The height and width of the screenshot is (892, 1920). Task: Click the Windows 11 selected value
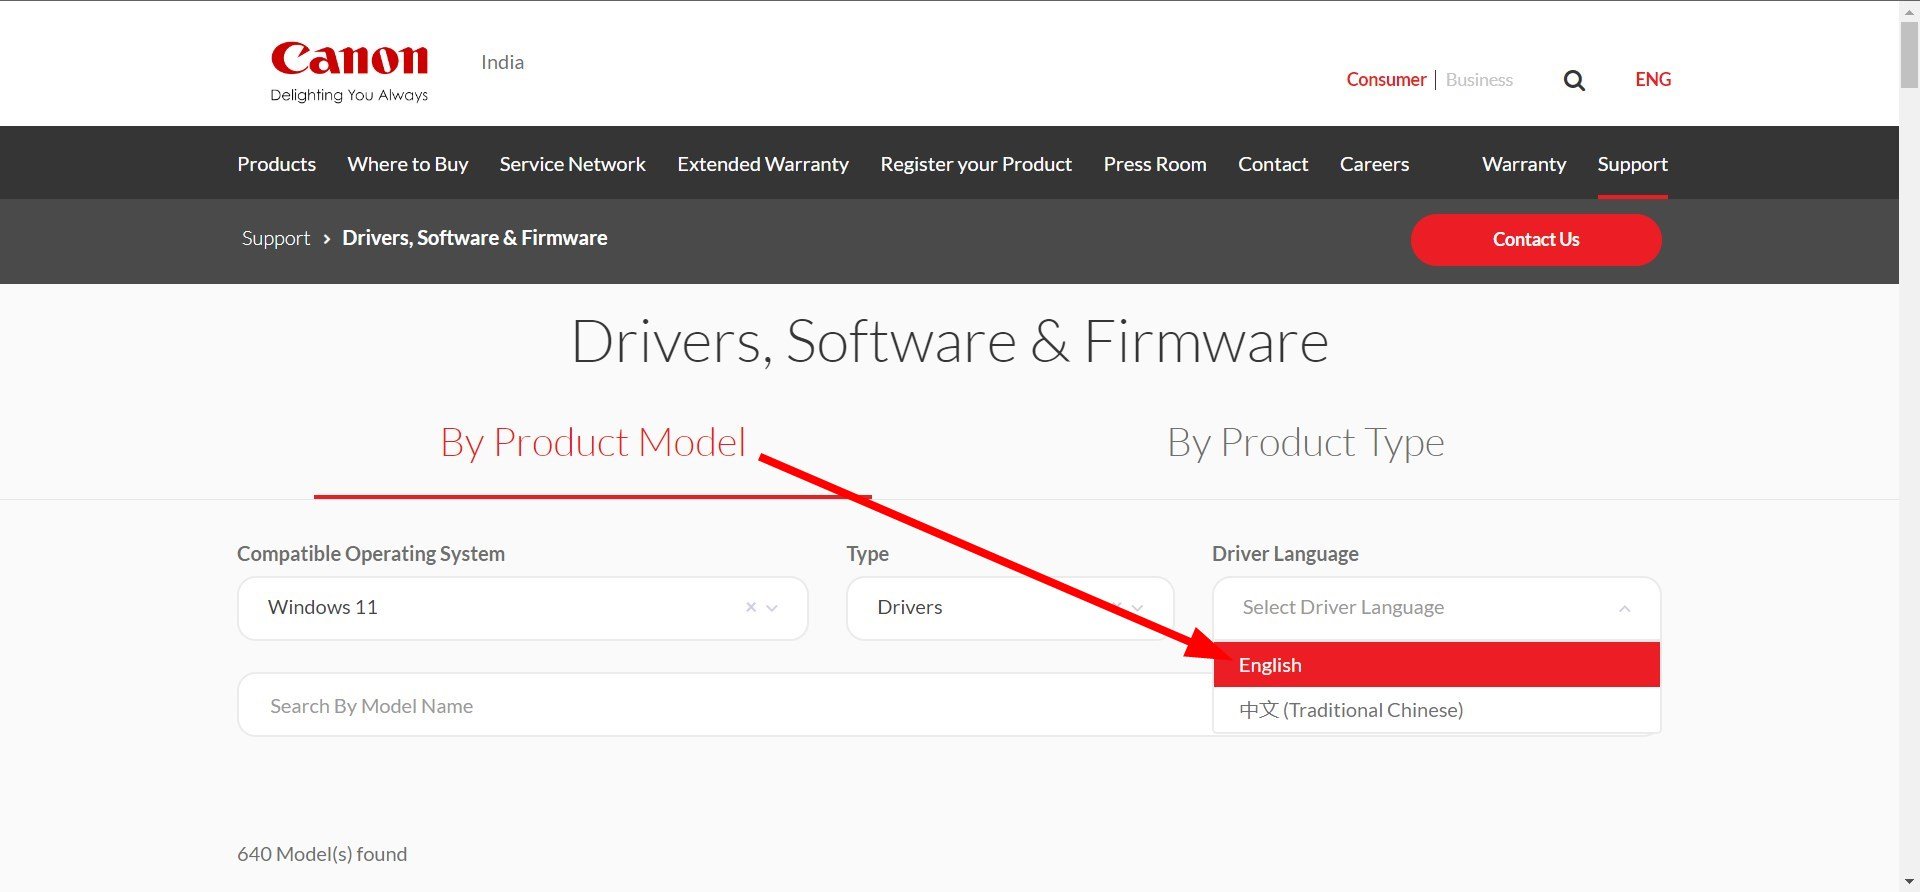point(323,607)
